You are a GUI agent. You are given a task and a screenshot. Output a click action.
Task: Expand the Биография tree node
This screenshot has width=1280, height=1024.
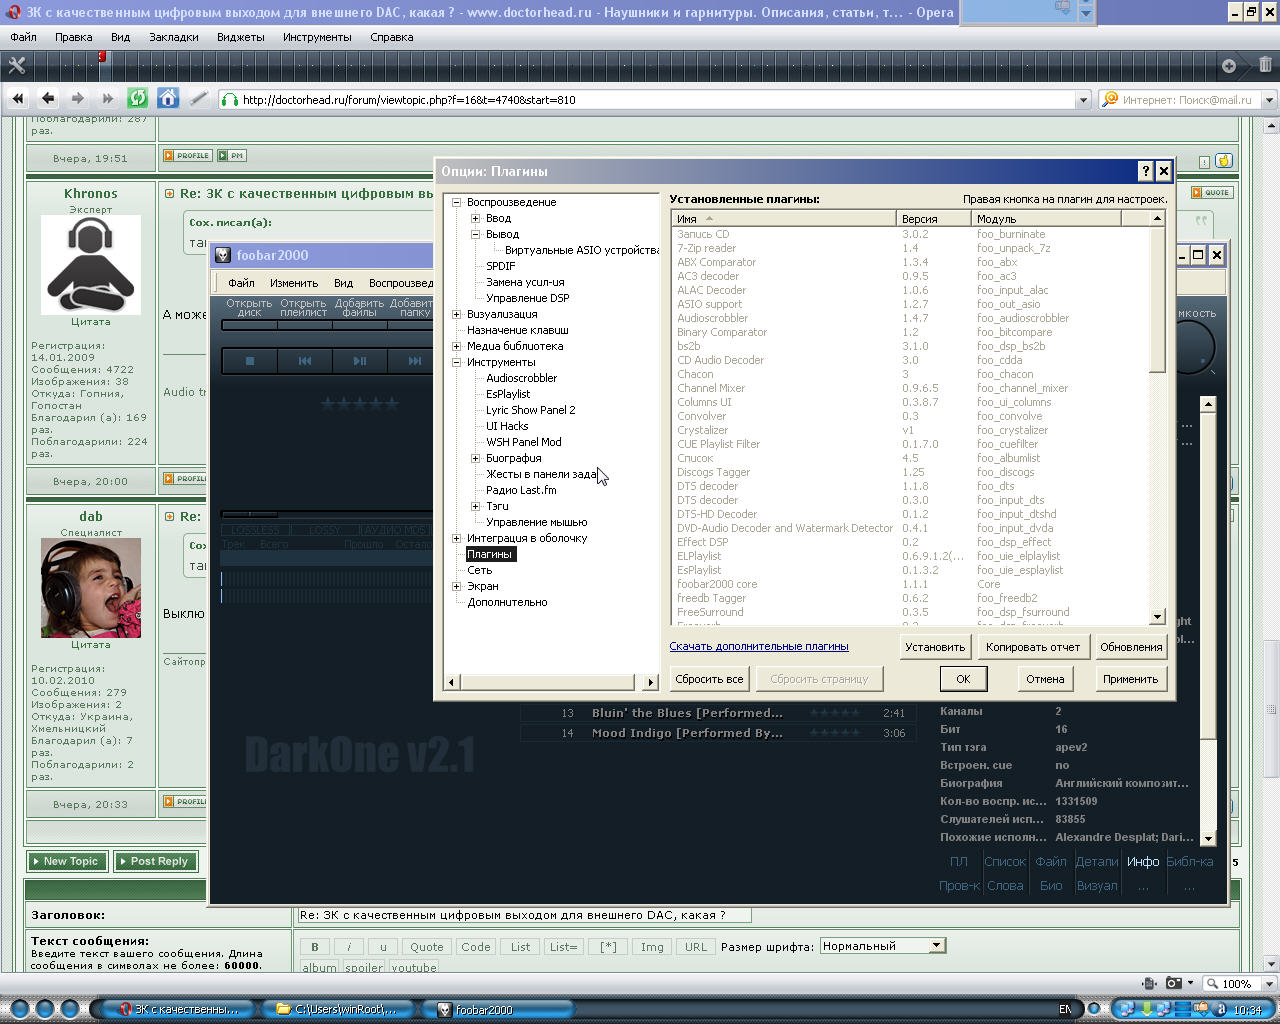tap(476, 458)
